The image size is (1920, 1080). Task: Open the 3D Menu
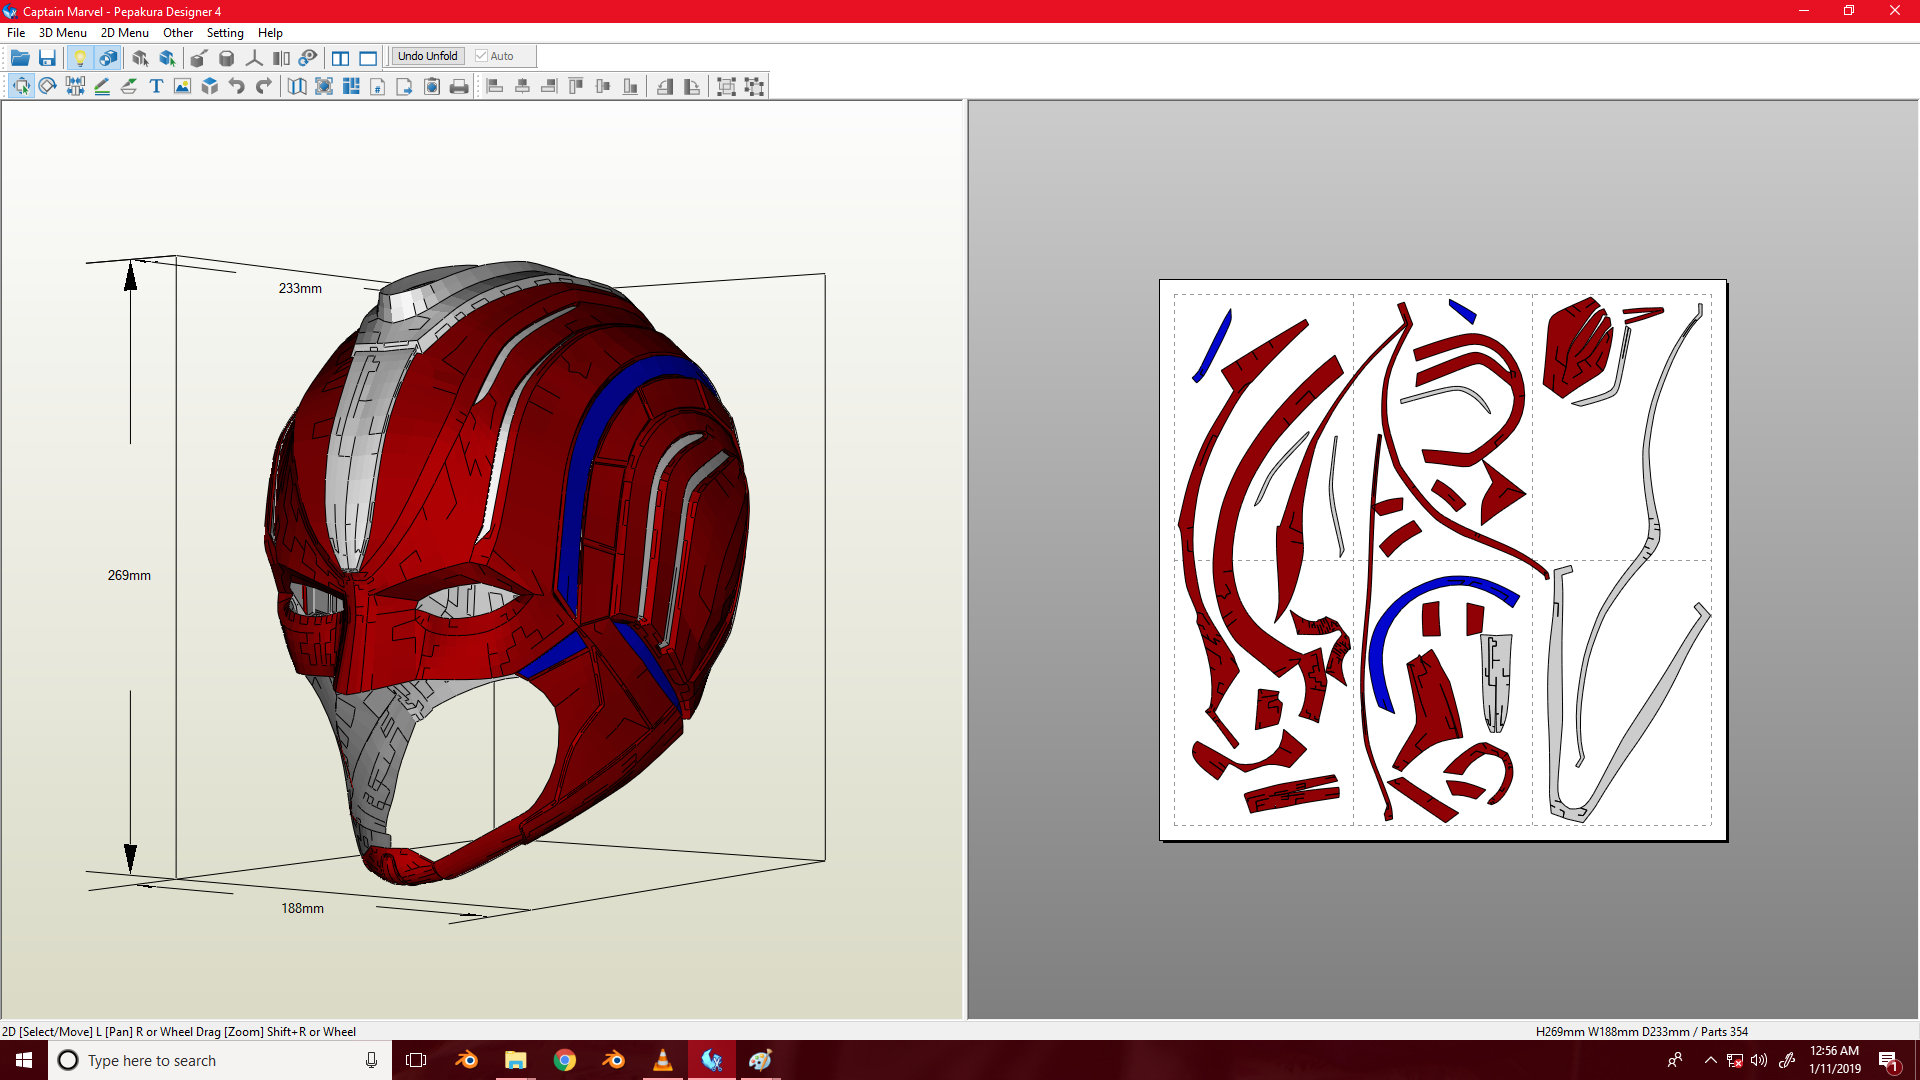point(62,32)
